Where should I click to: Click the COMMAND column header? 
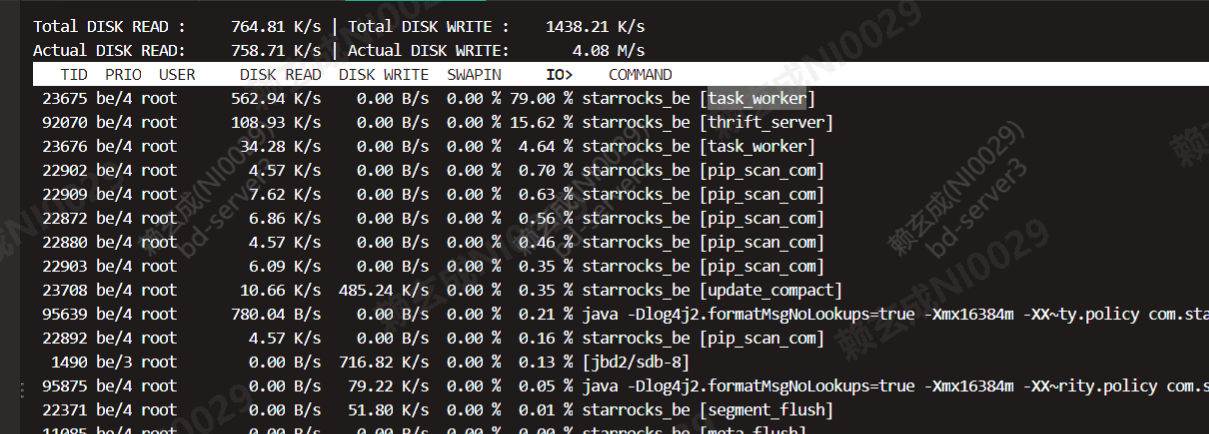640,75
